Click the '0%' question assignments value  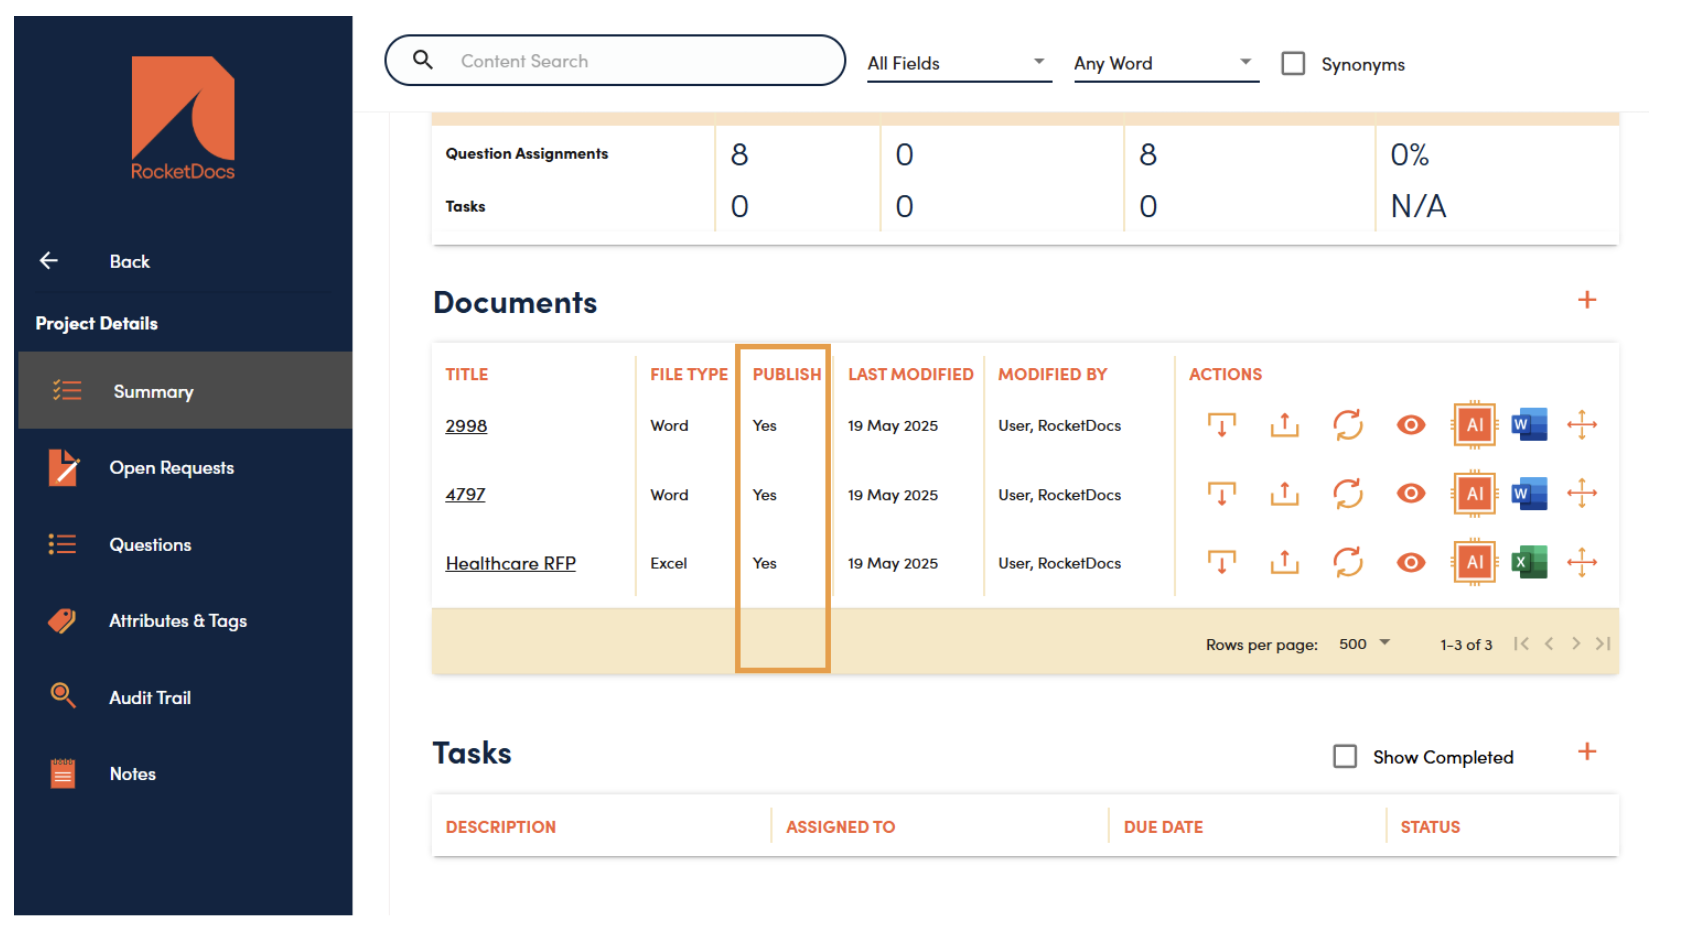point(1410,154)
